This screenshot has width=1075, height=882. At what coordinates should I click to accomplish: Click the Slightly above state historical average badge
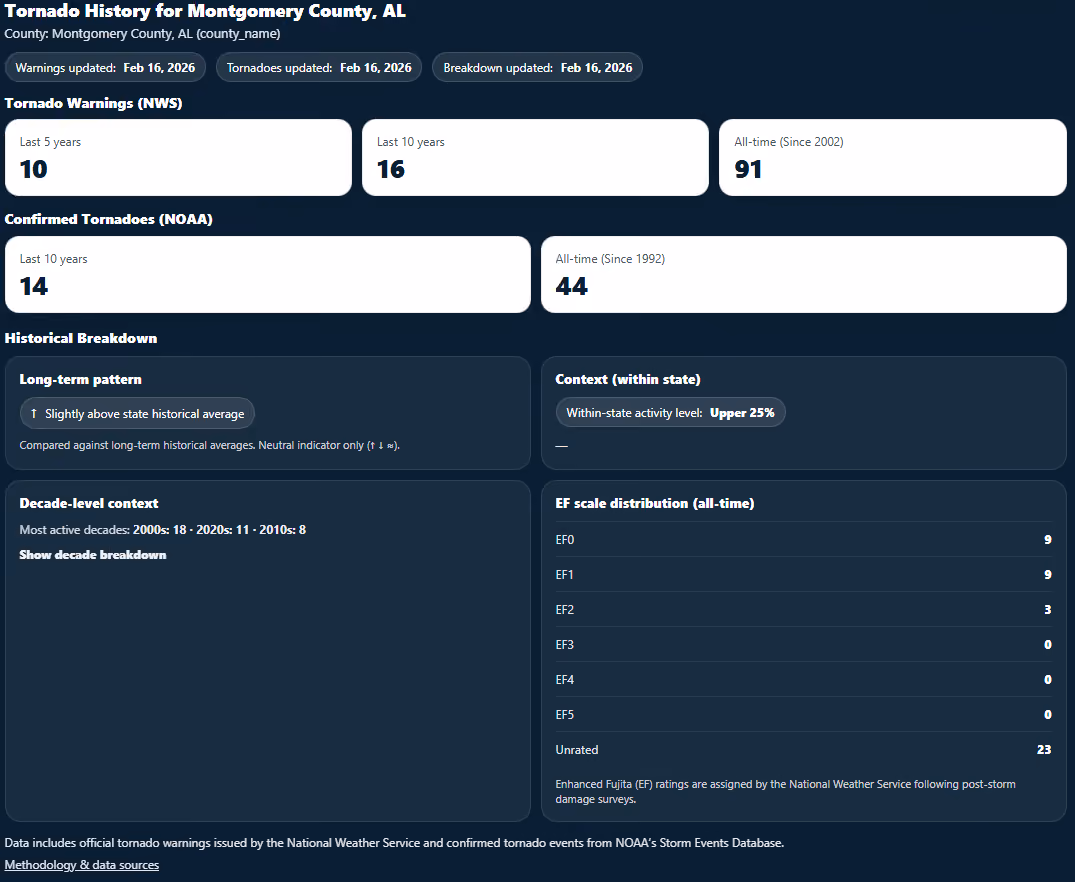click(137, 414)
